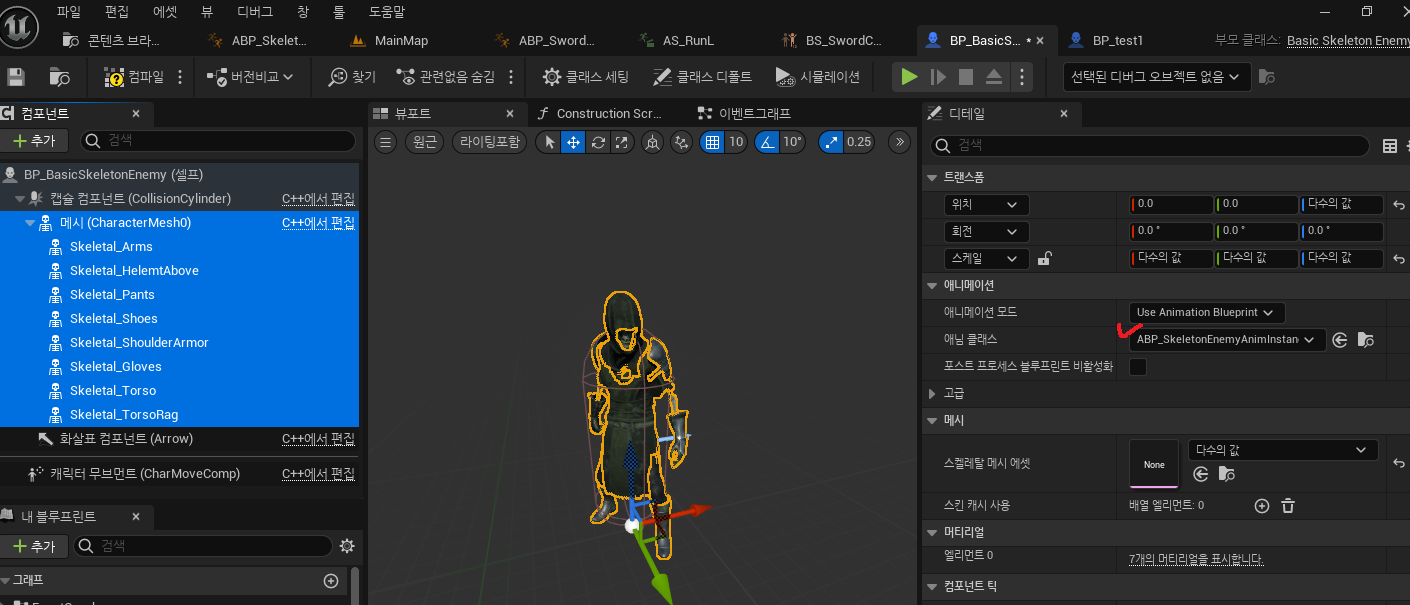Click the 추가 button in 내 블루프린트 panel
Screen dimensions: 1410x605
coord(34,546)
